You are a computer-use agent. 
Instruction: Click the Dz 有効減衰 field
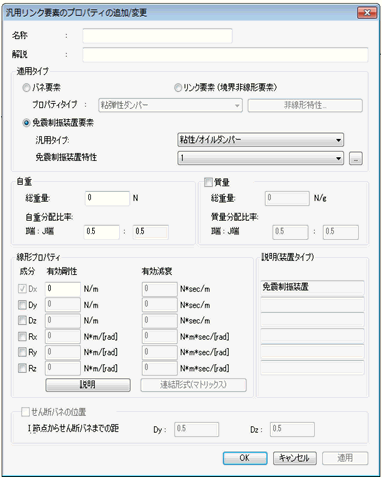click(160, 321)
